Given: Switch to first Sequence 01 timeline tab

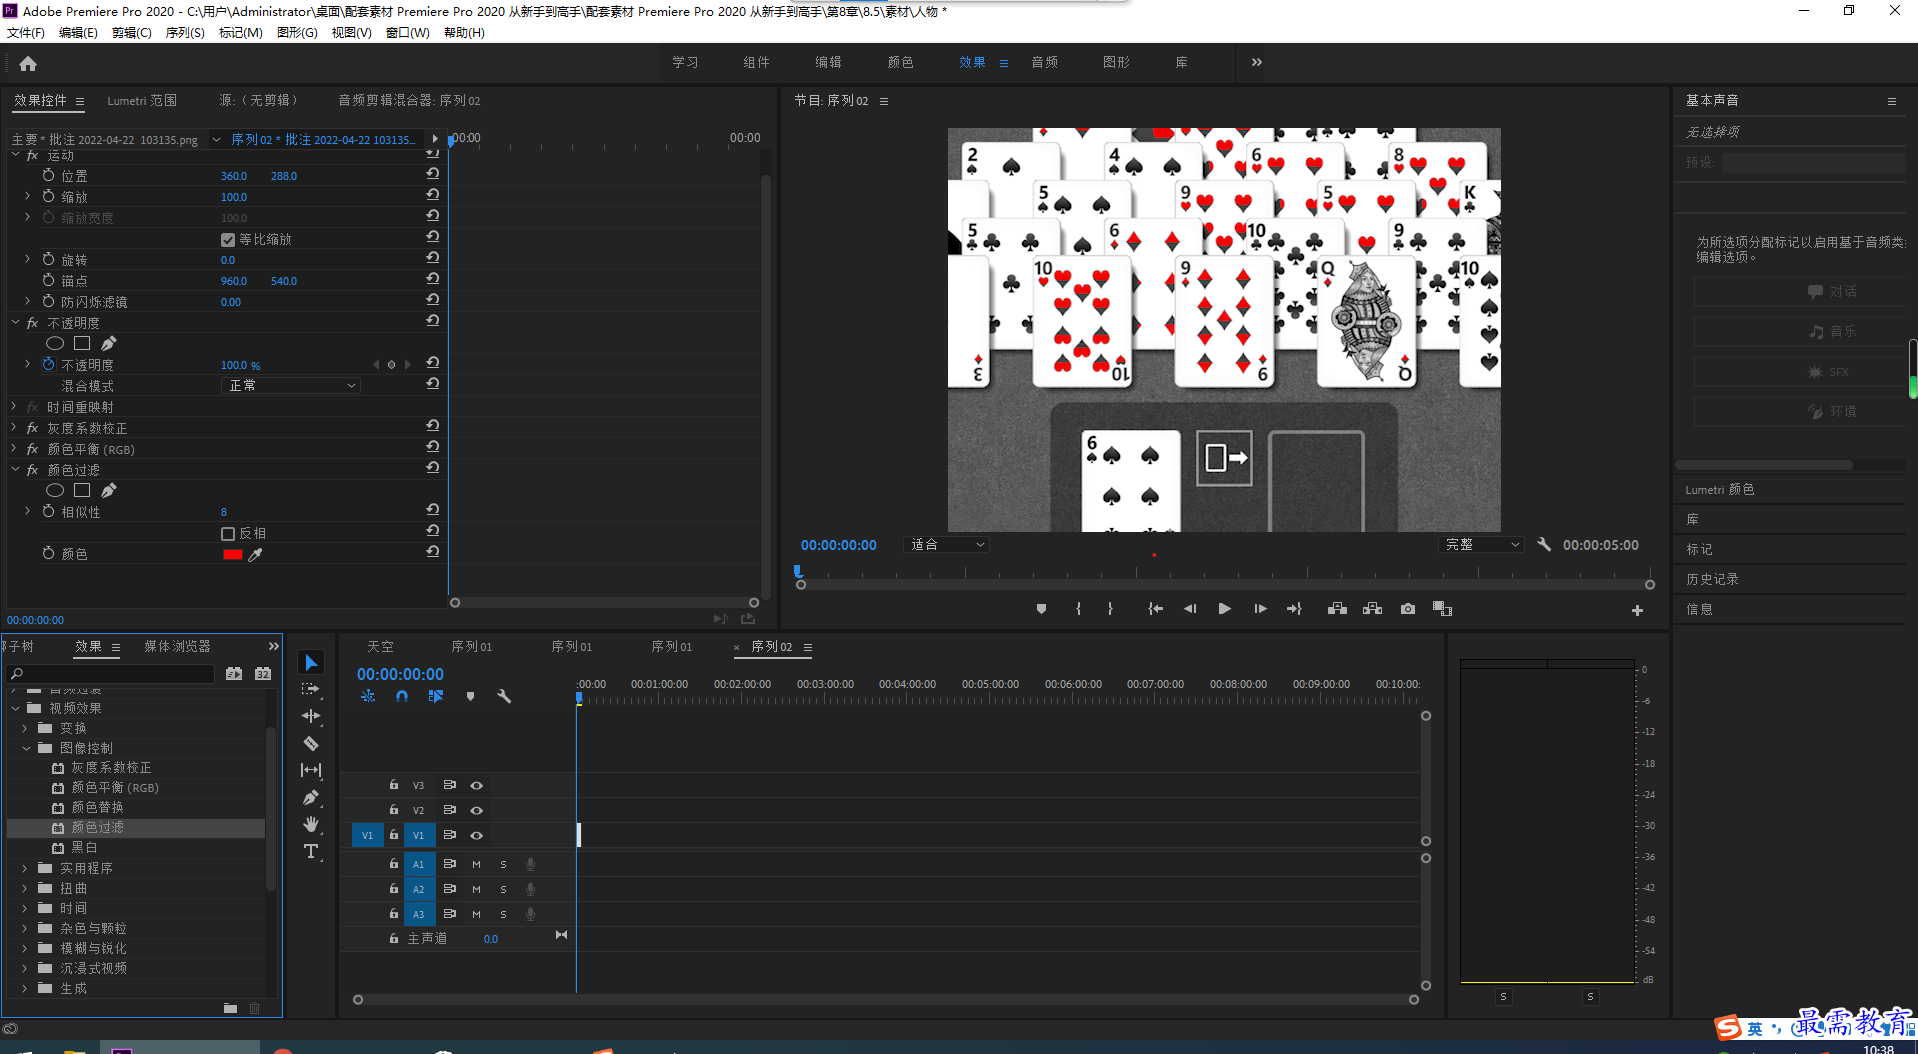Looking at the screenshot, I should [x=471, y=646].
